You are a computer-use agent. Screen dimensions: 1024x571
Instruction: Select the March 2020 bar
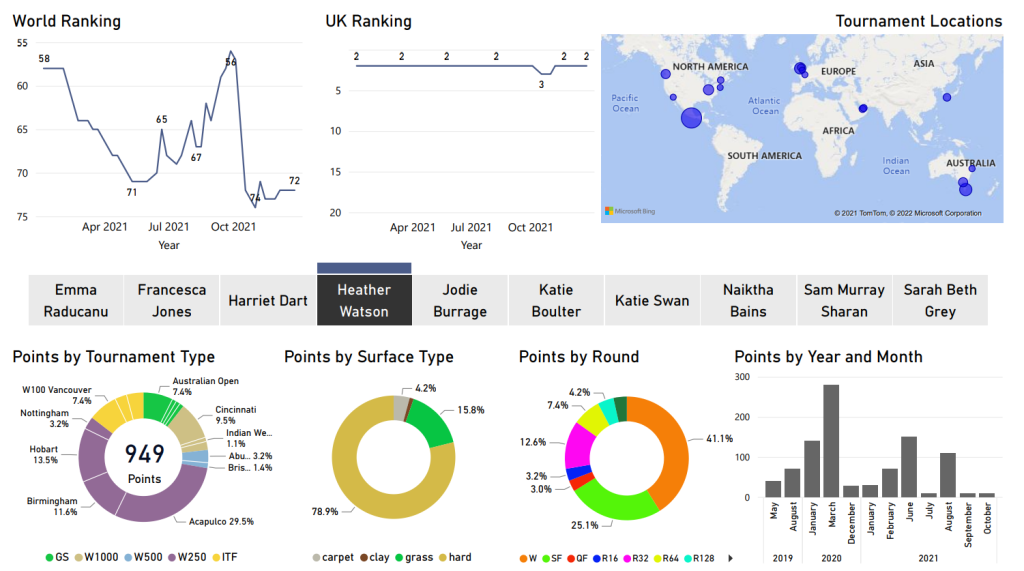coord(831,440)
